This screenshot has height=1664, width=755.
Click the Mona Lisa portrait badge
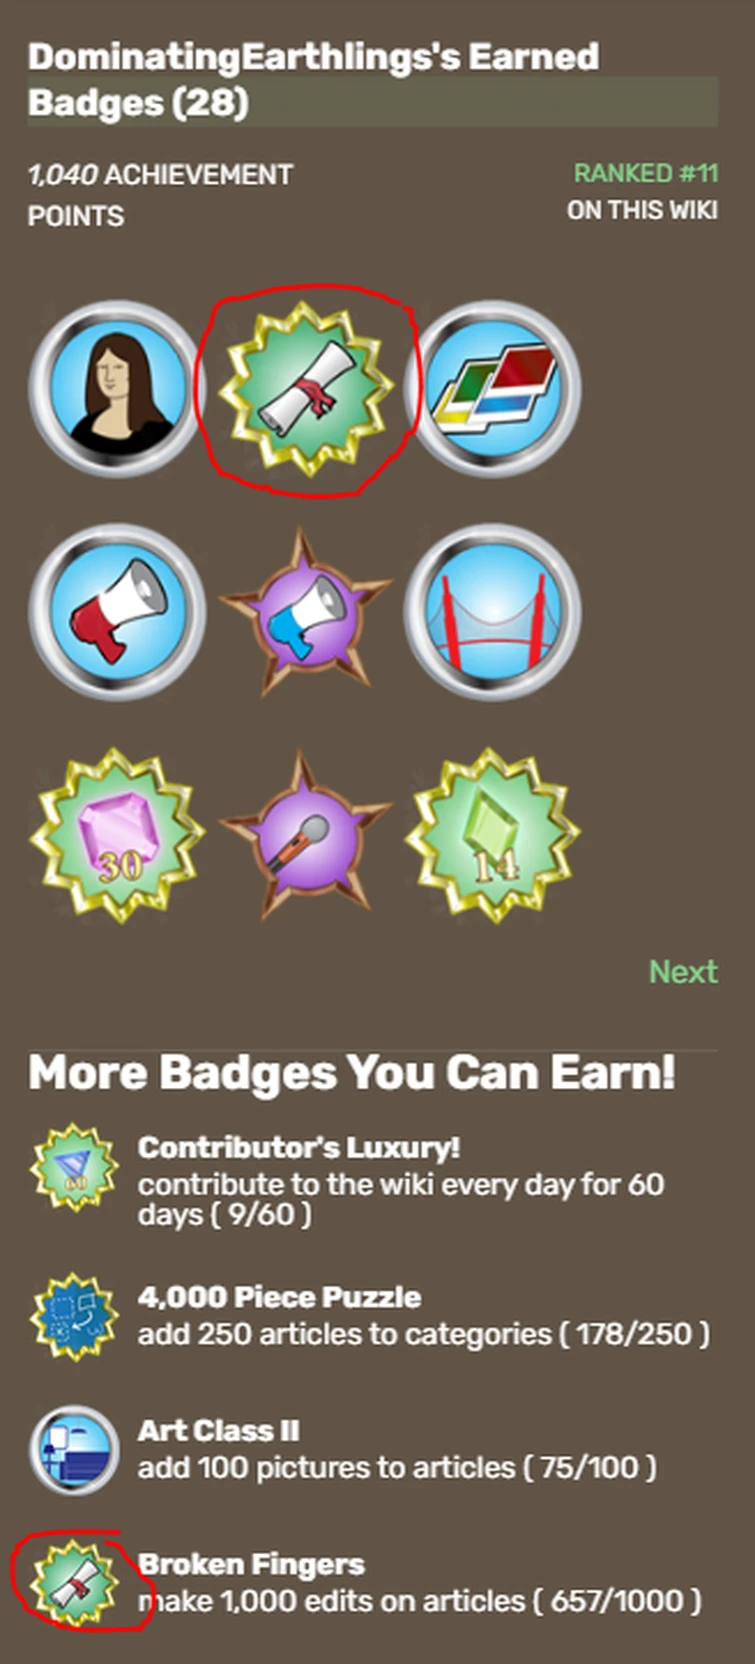coord(117,386)
